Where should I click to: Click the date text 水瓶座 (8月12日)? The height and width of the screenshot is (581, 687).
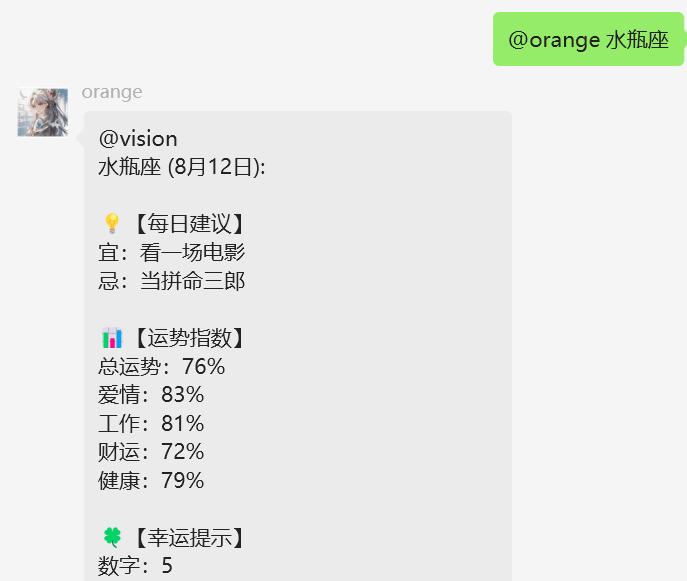[182, 167]
